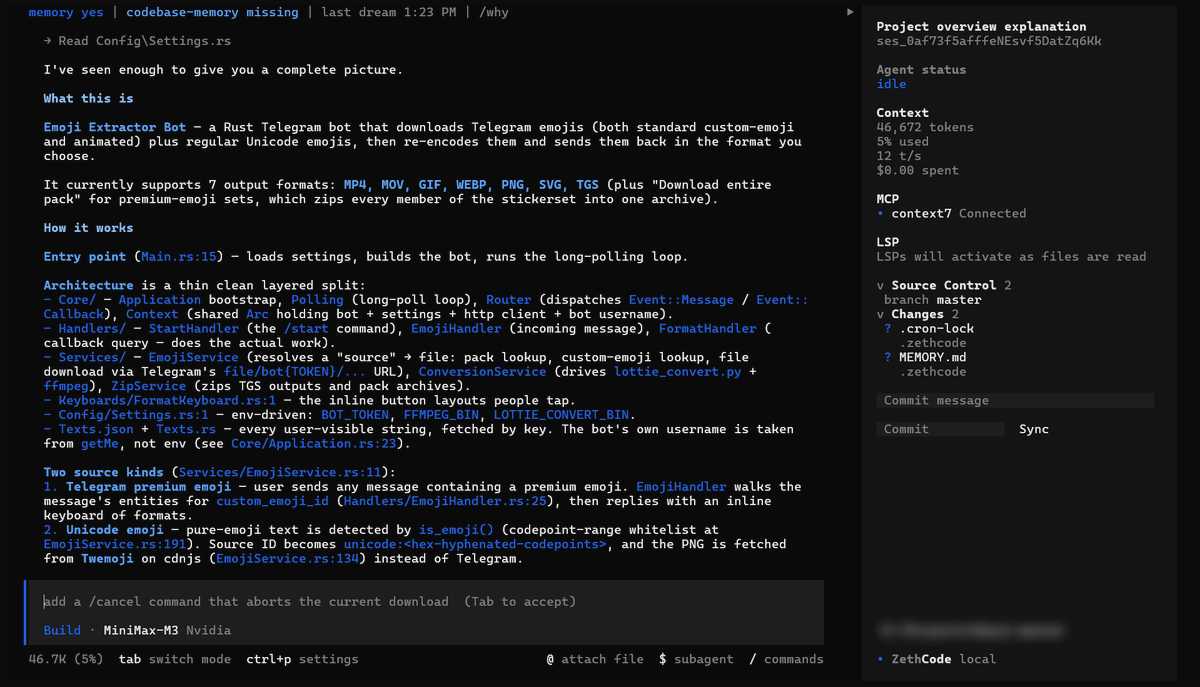The width and height of the screenshot is (1200, 687).
Task: Click the question mark status beside .cron-lock
Action: (888, 329)
